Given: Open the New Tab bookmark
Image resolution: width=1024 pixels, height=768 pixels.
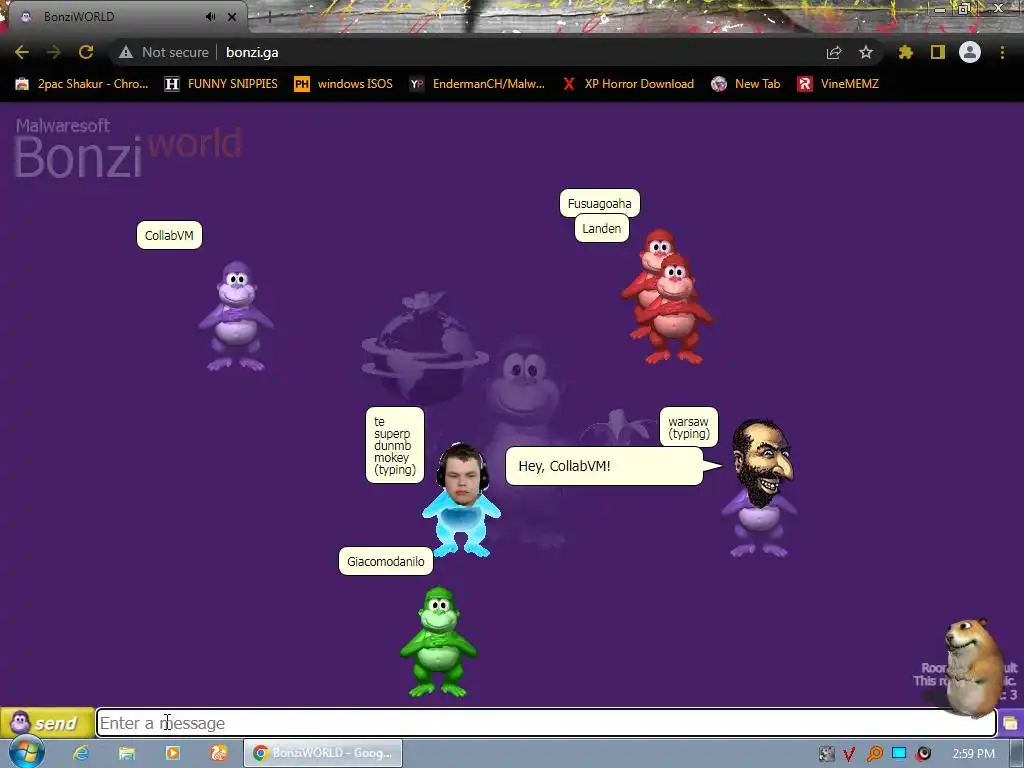Looking at the screenshot, I should pyautogui.click(x=746, y=84).
